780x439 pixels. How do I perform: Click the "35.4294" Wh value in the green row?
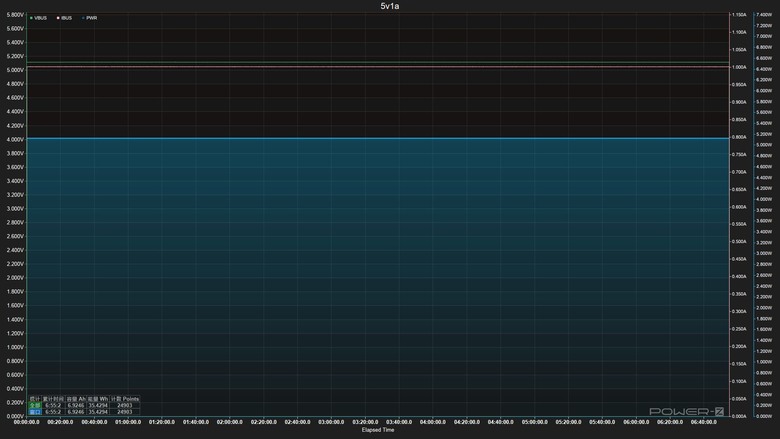coord(98,405)
